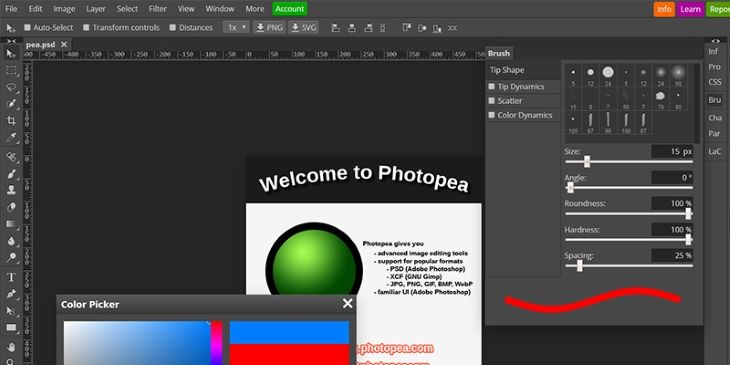The height and width of the screenshot is (365, 730).
Task: Click the orange Info button
Action: (x=664, y=9)
